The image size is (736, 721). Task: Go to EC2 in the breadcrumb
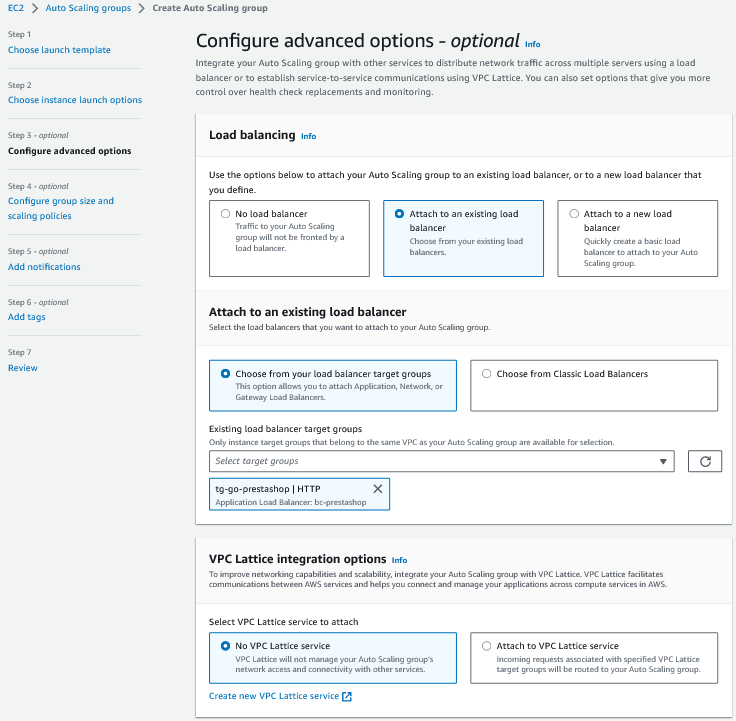(17, 8)
